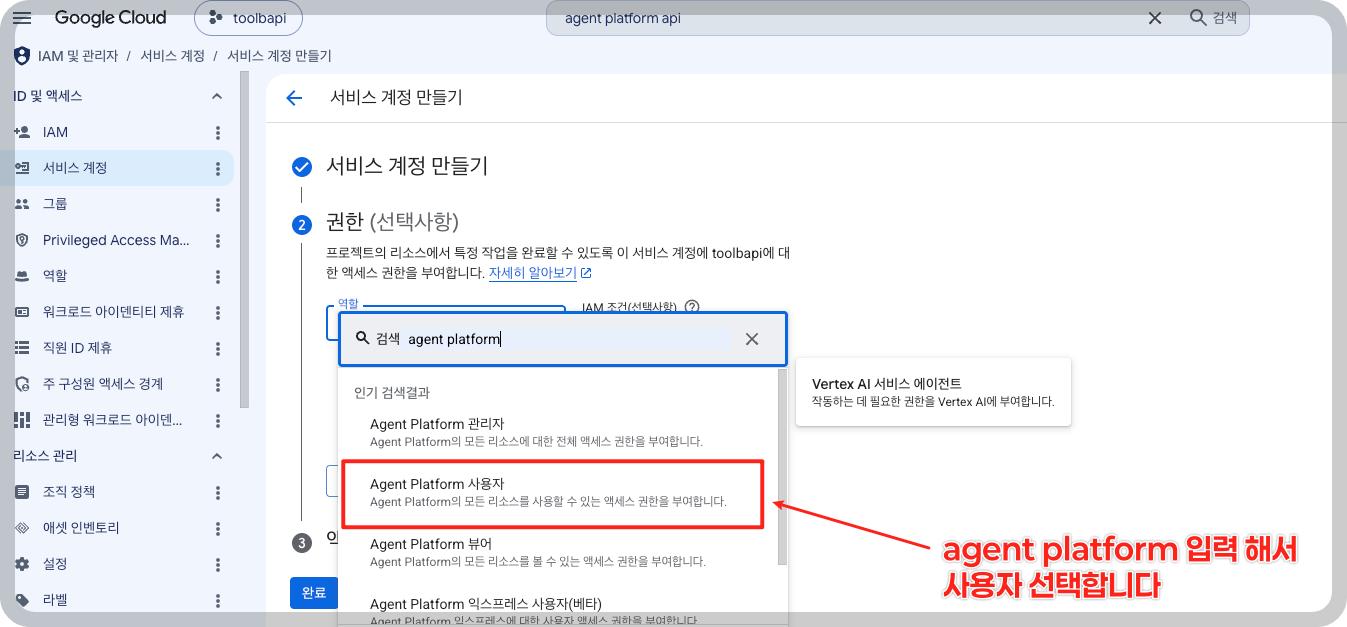The width and height of the screenshot is (1347, 627).
Task: Click the Google Cloud logo
Action: pyautogui.click(x=110, y=18)
